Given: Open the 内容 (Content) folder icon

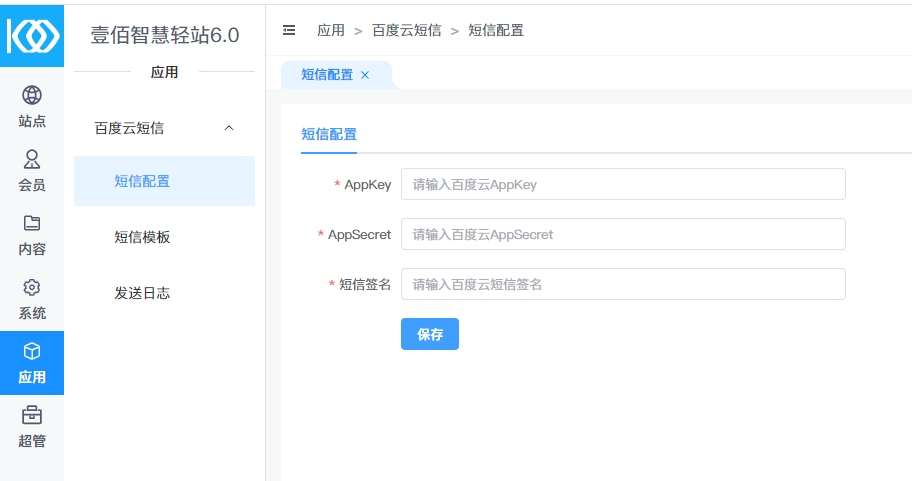Looking at the screenshot, I should pyautogui.click(x=32, y=224).
